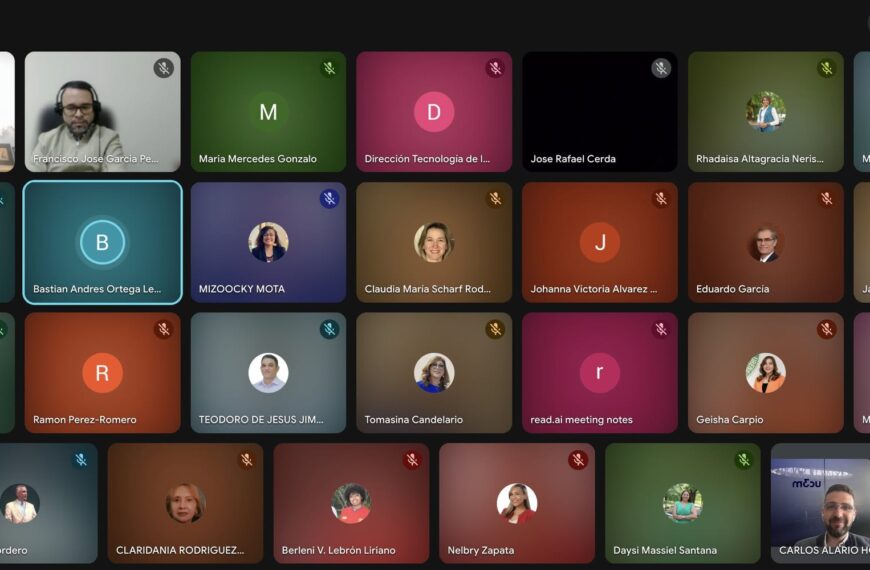Click muted mic icon on Daysi Massiel Santana tile

tap(744, 460)
